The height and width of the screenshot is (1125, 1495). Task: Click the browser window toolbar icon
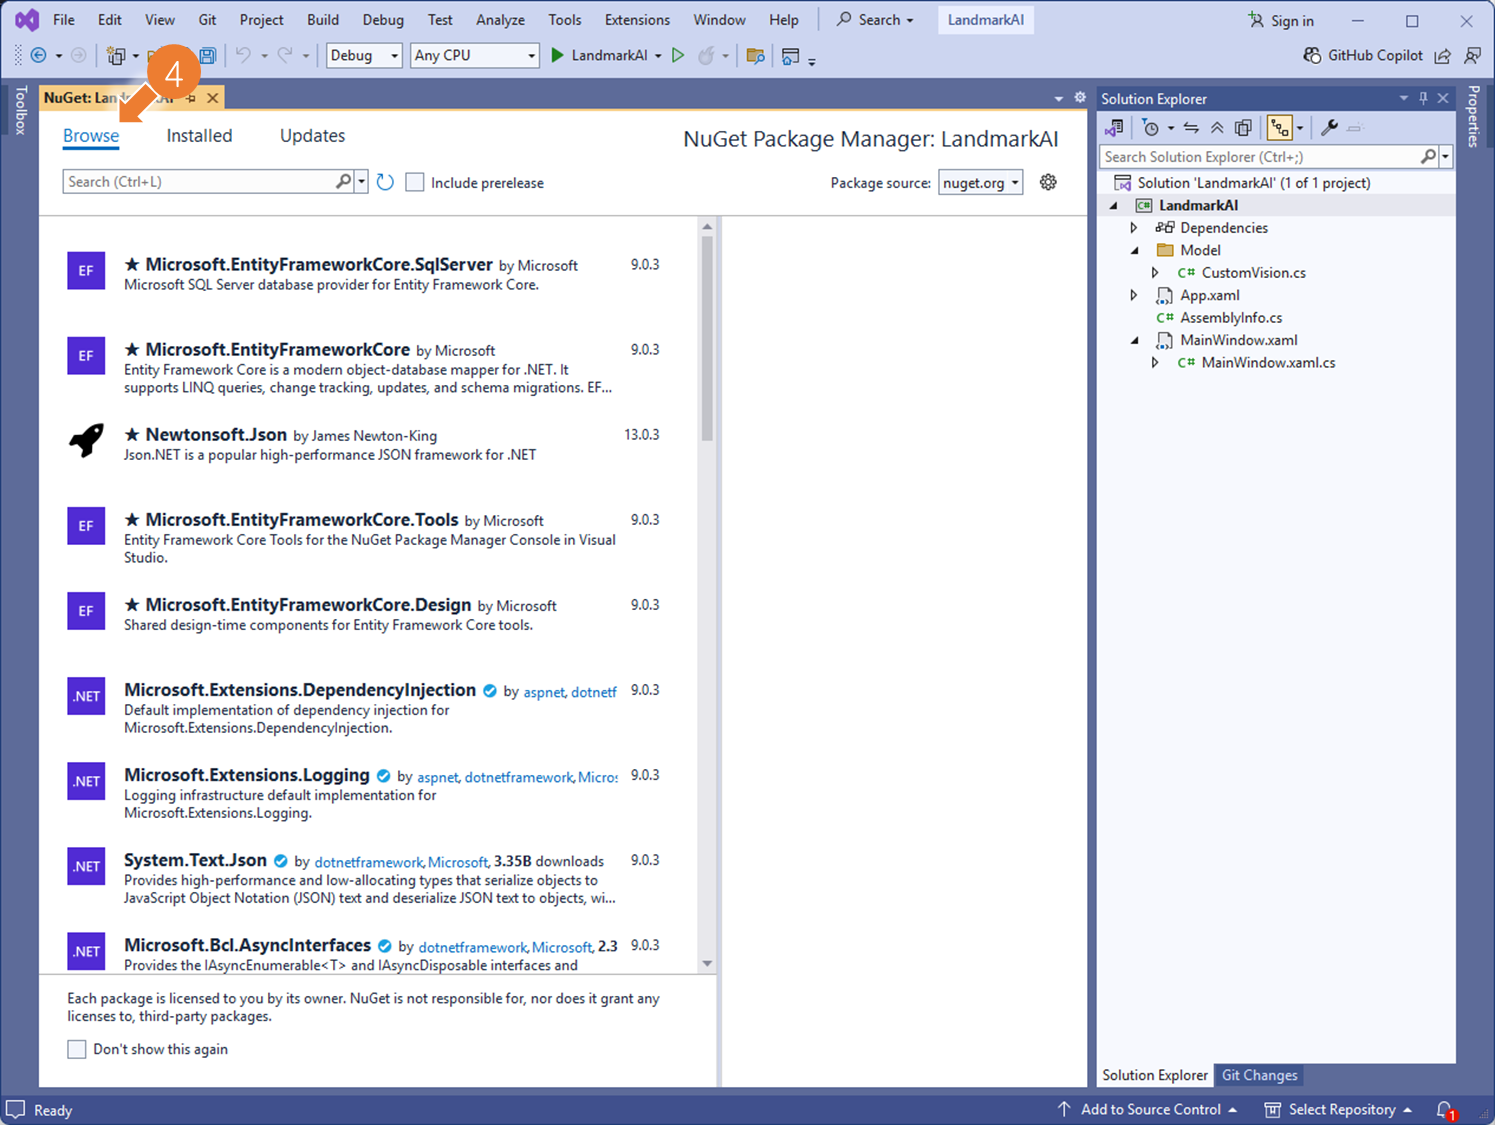(x=790, y=56)
